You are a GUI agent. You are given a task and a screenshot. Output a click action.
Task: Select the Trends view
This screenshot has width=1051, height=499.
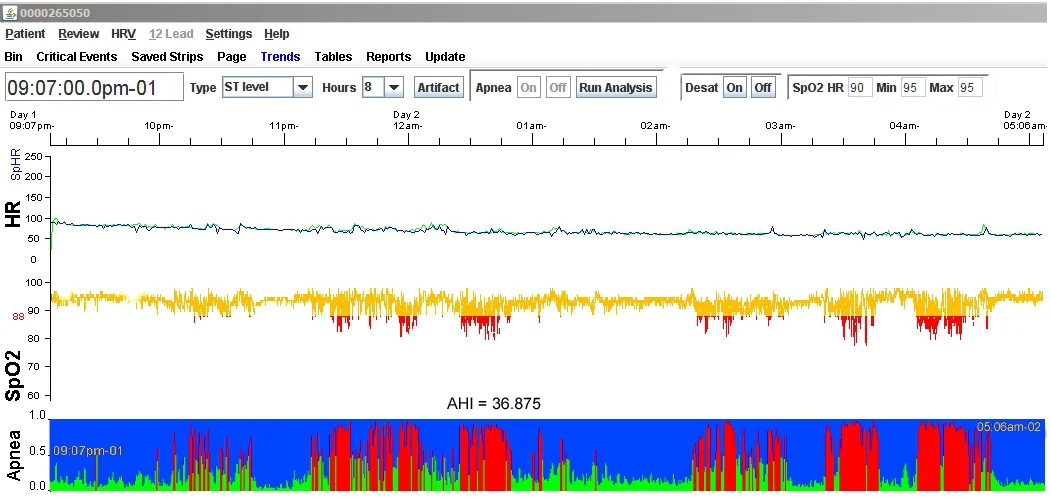[280, 57]
